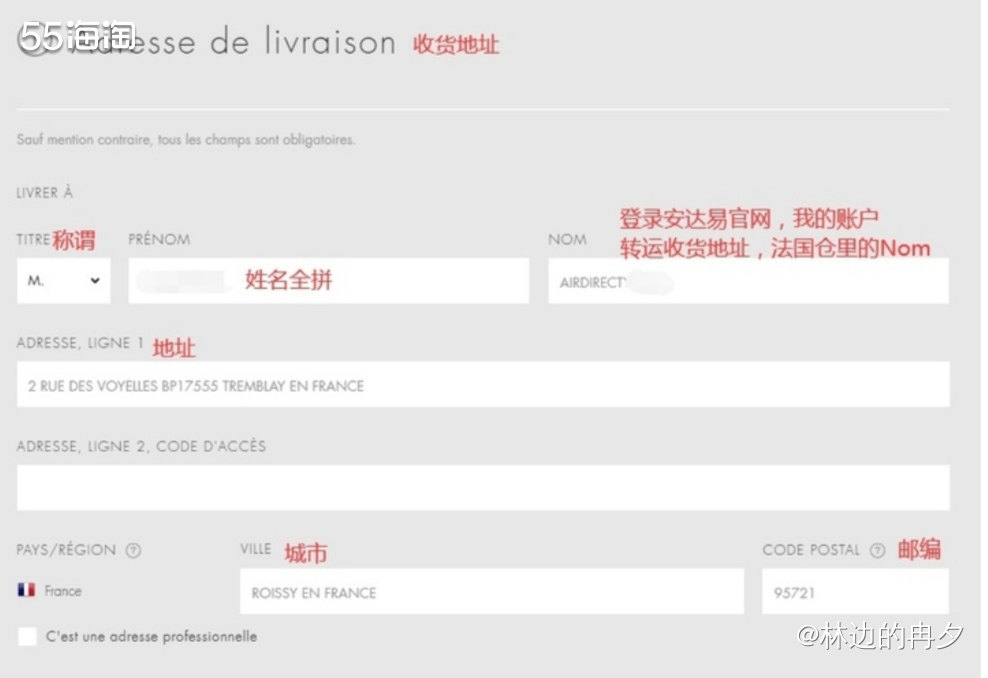Viewport: 988px width, 678px height.
Task: Click the Adresse Ligne 1 address field
Action: 480,386
